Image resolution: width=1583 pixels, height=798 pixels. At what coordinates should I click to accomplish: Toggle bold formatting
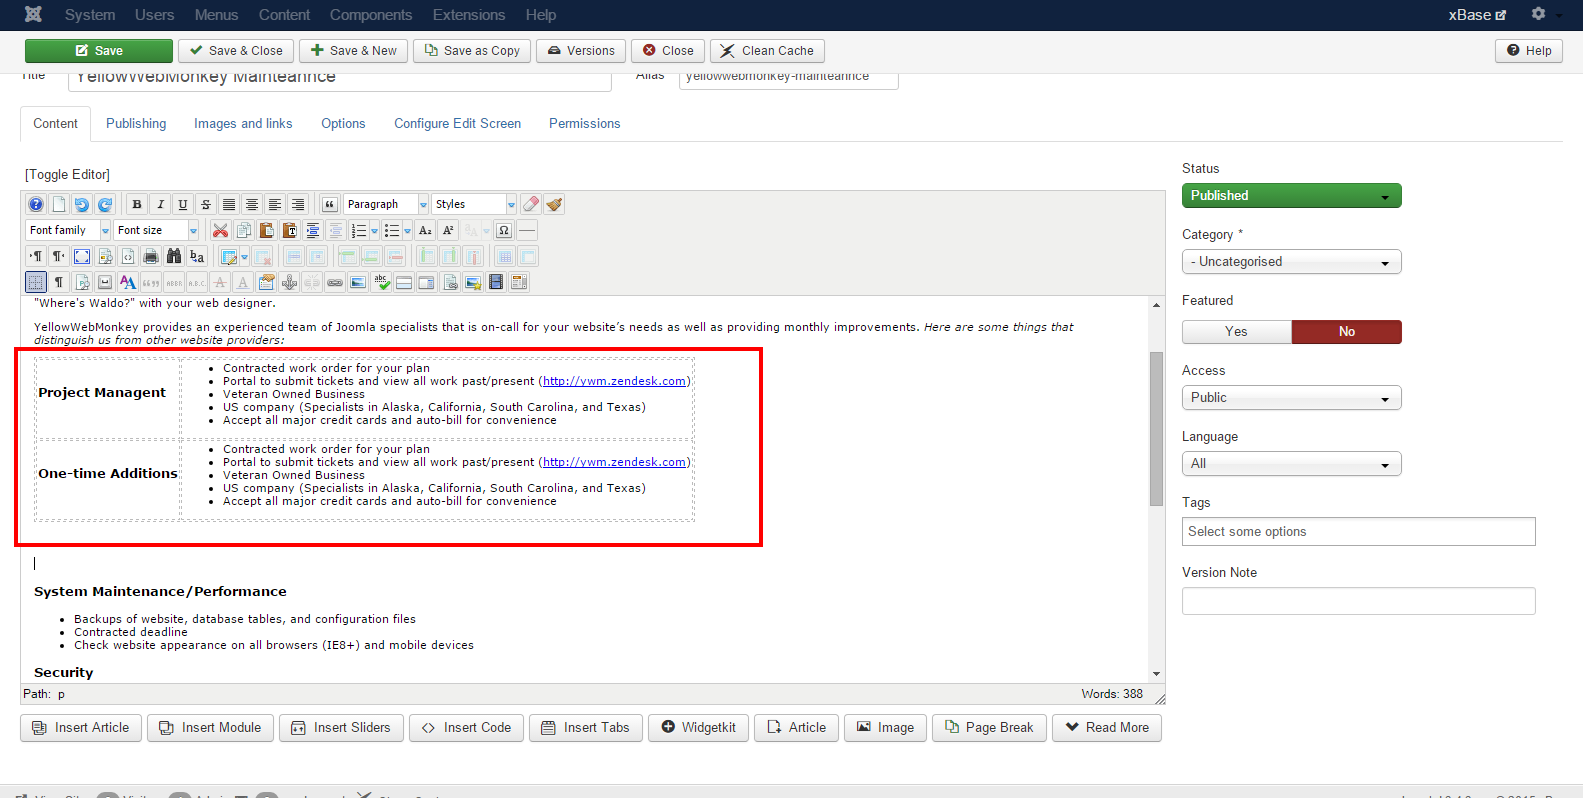point(137,204)
